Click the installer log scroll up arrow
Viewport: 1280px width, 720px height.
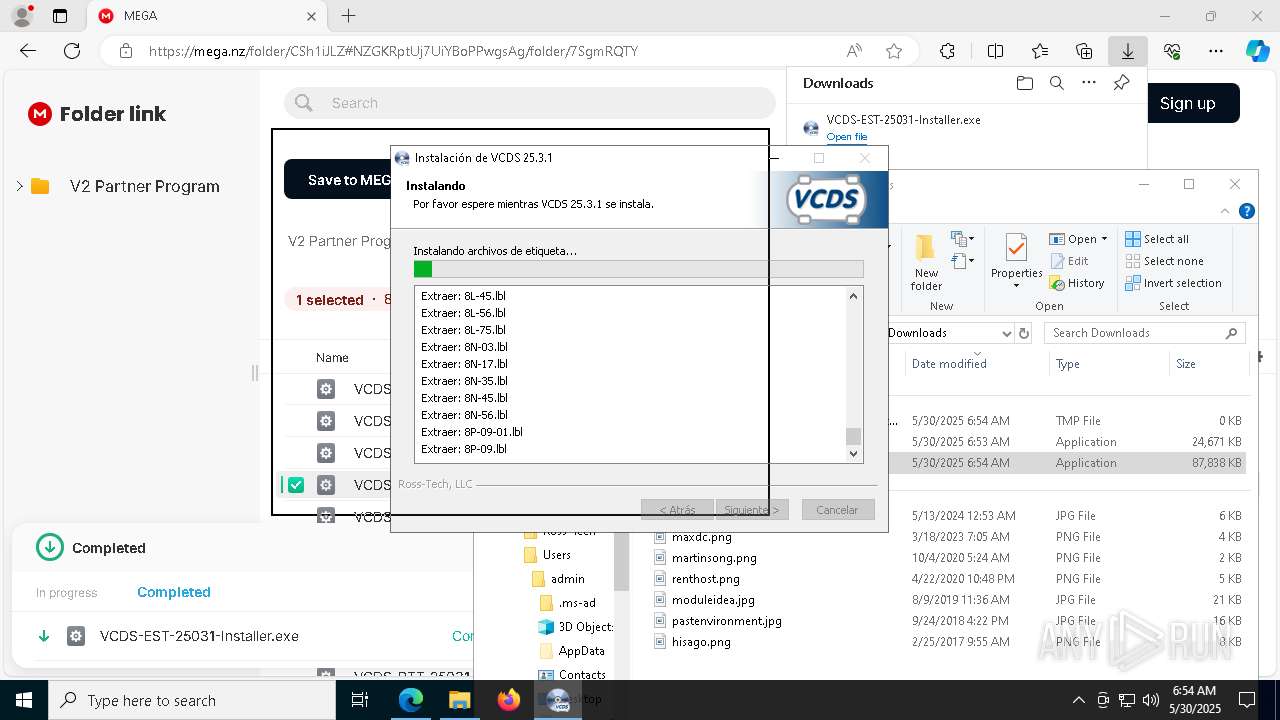853,295
